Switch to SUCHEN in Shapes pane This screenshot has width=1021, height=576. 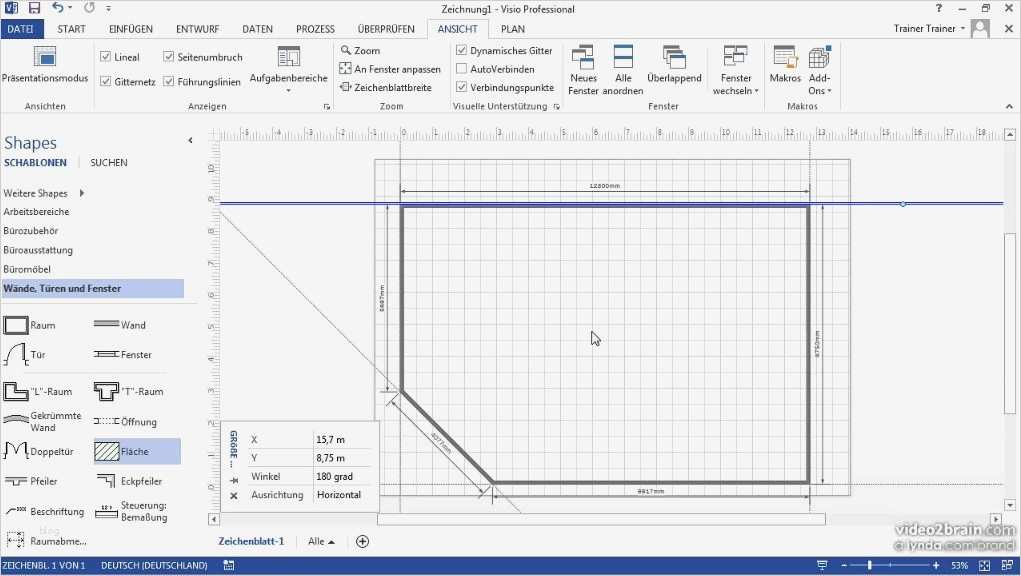click(109, 162)
